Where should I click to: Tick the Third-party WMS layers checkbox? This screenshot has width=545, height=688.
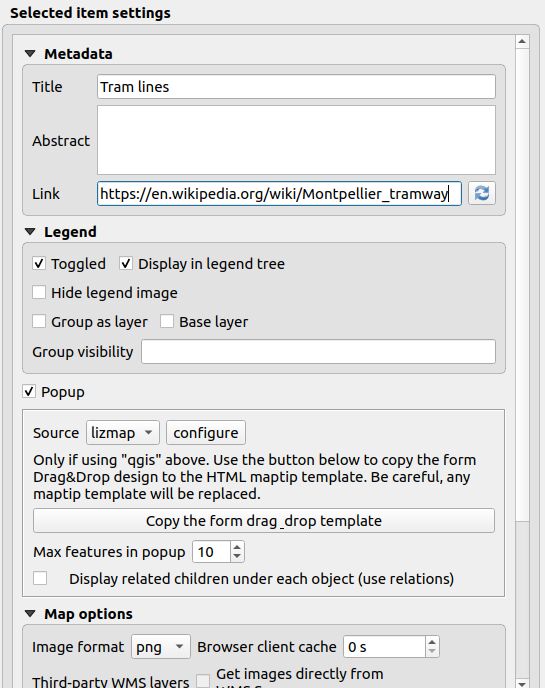tap(203, 681)
